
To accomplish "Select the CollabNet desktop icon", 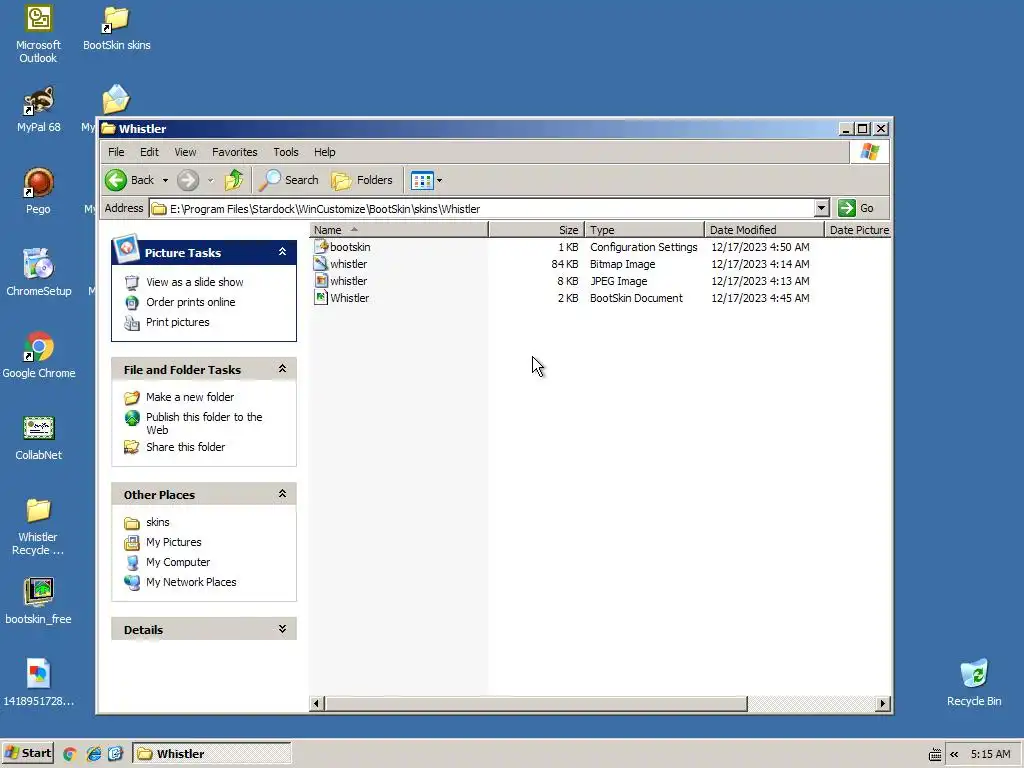I will (x=39, y=438).
